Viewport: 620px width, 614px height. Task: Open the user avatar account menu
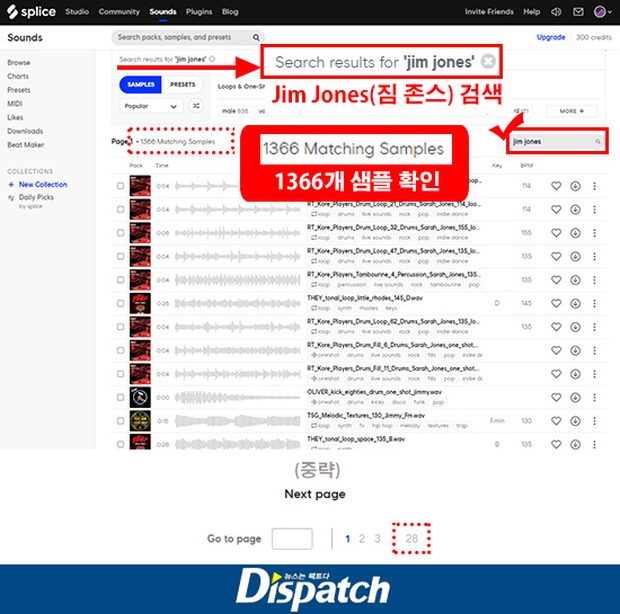603,12
